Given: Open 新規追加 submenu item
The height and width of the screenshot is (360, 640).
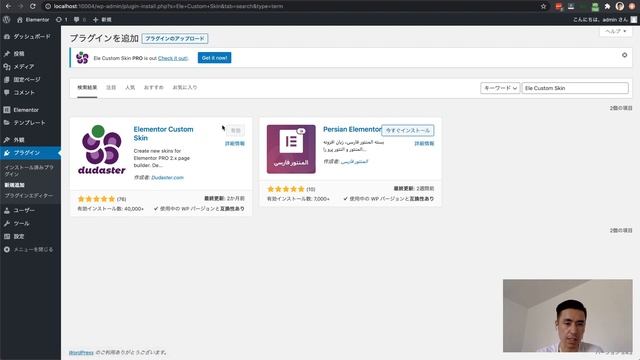Looking at the screenshot, I should (14, 185).
